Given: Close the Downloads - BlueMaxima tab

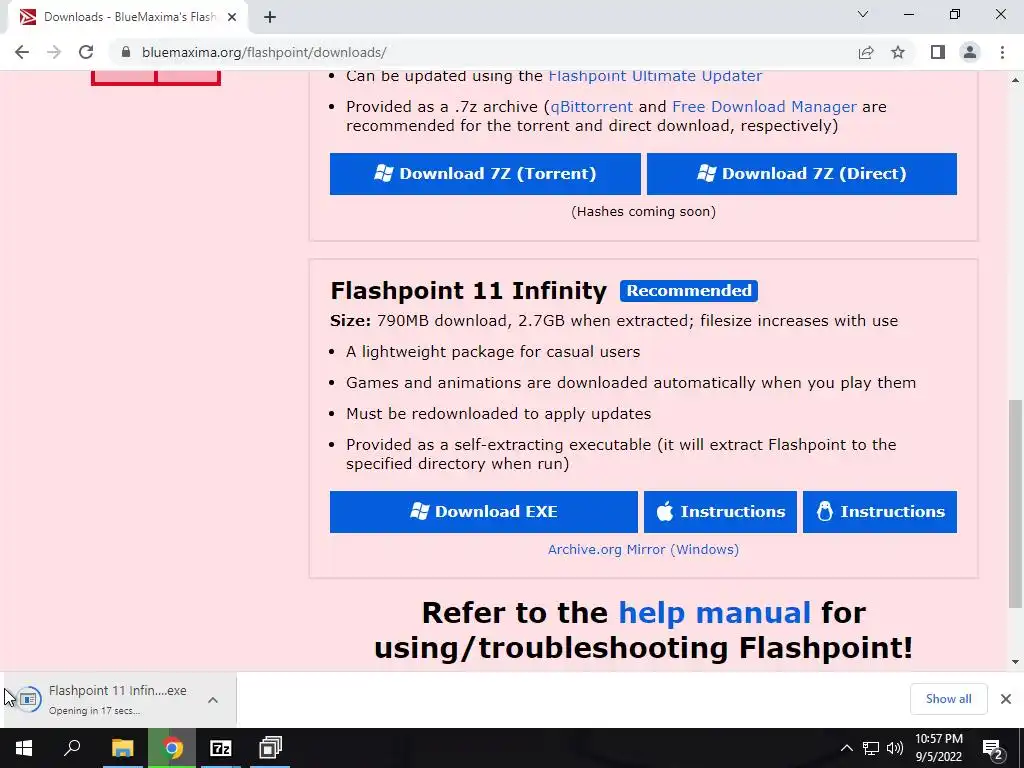Looking at the screenshot, I should tap(232, 17).
